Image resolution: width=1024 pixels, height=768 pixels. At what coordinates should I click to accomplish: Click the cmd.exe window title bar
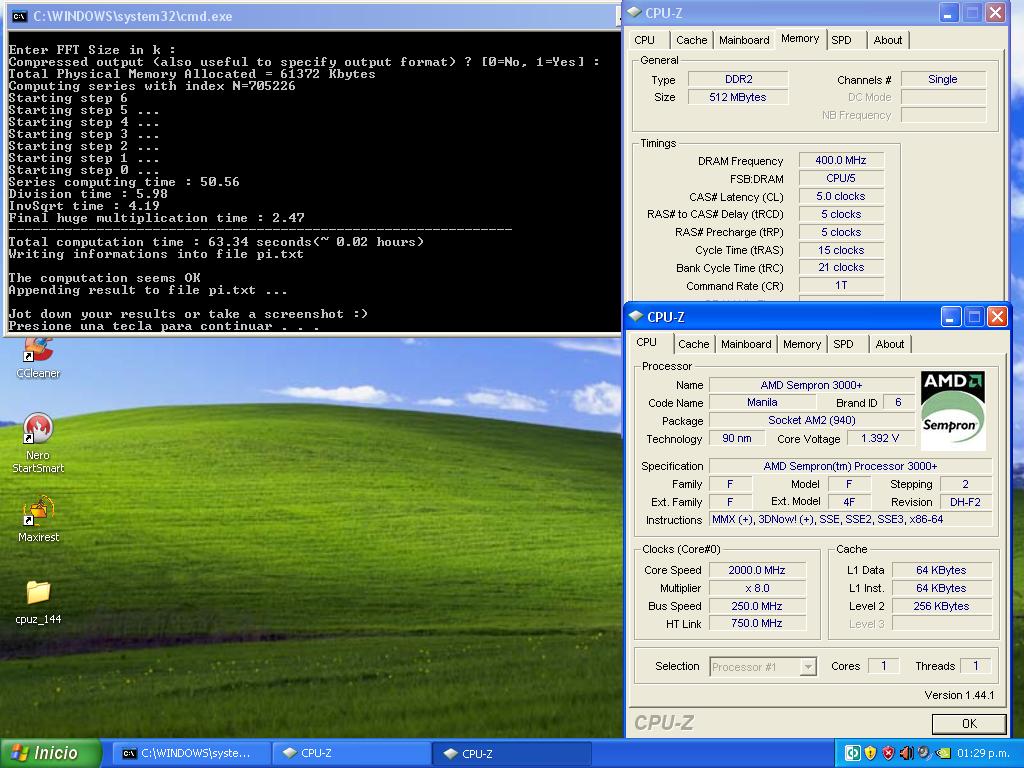[x=312, y=16]
